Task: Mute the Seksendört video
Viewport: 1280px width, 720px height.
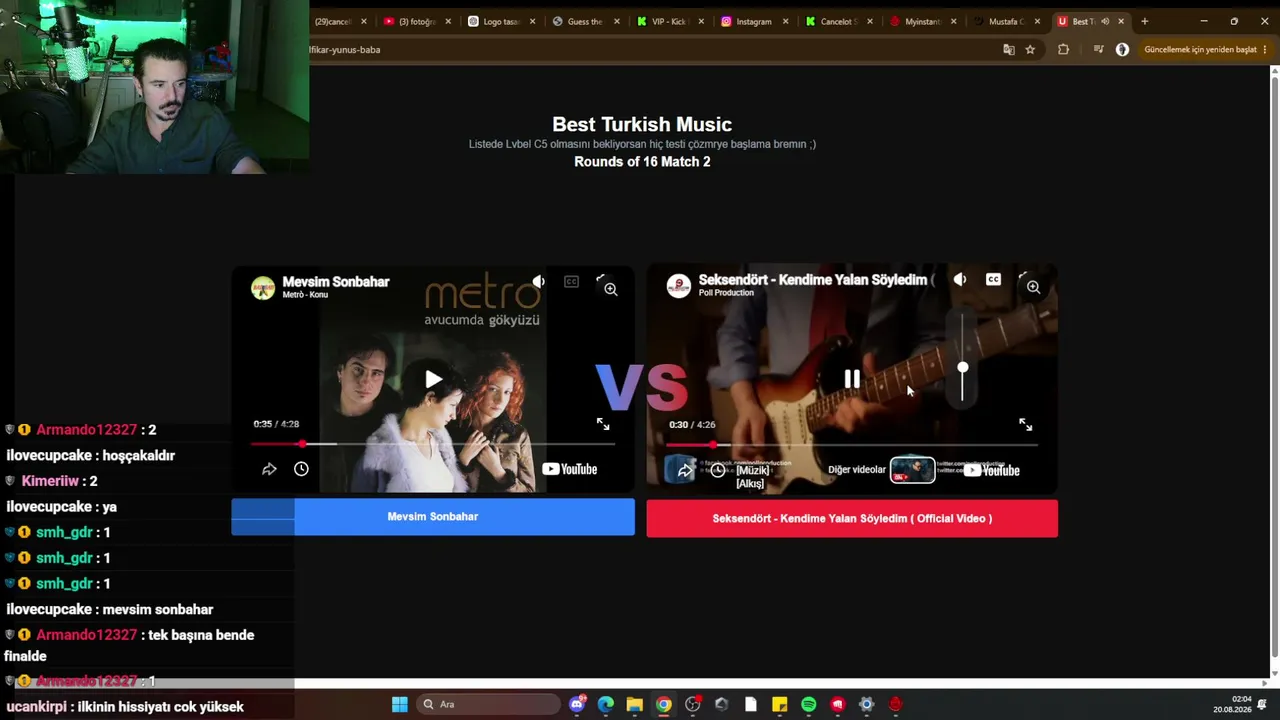Action: (960, 280)
